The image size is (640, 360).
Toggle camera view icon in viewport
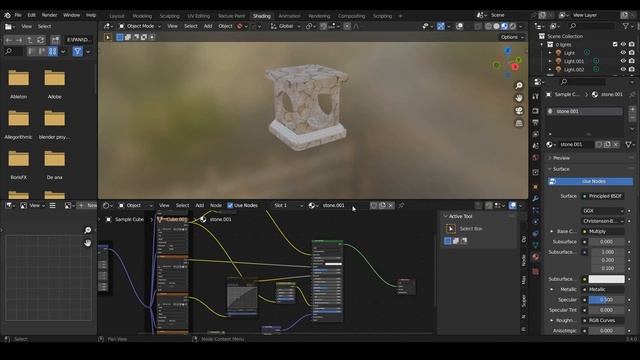519,111
